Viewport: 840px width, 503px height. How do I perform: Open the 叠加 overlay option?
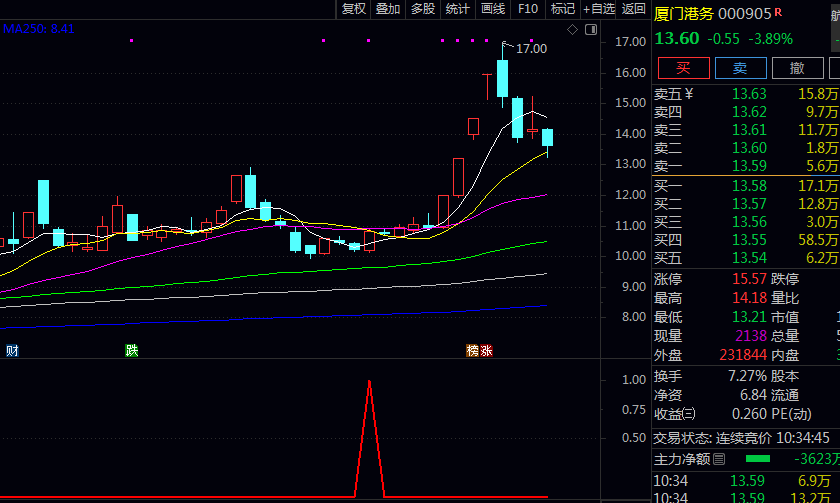[388, 9]
